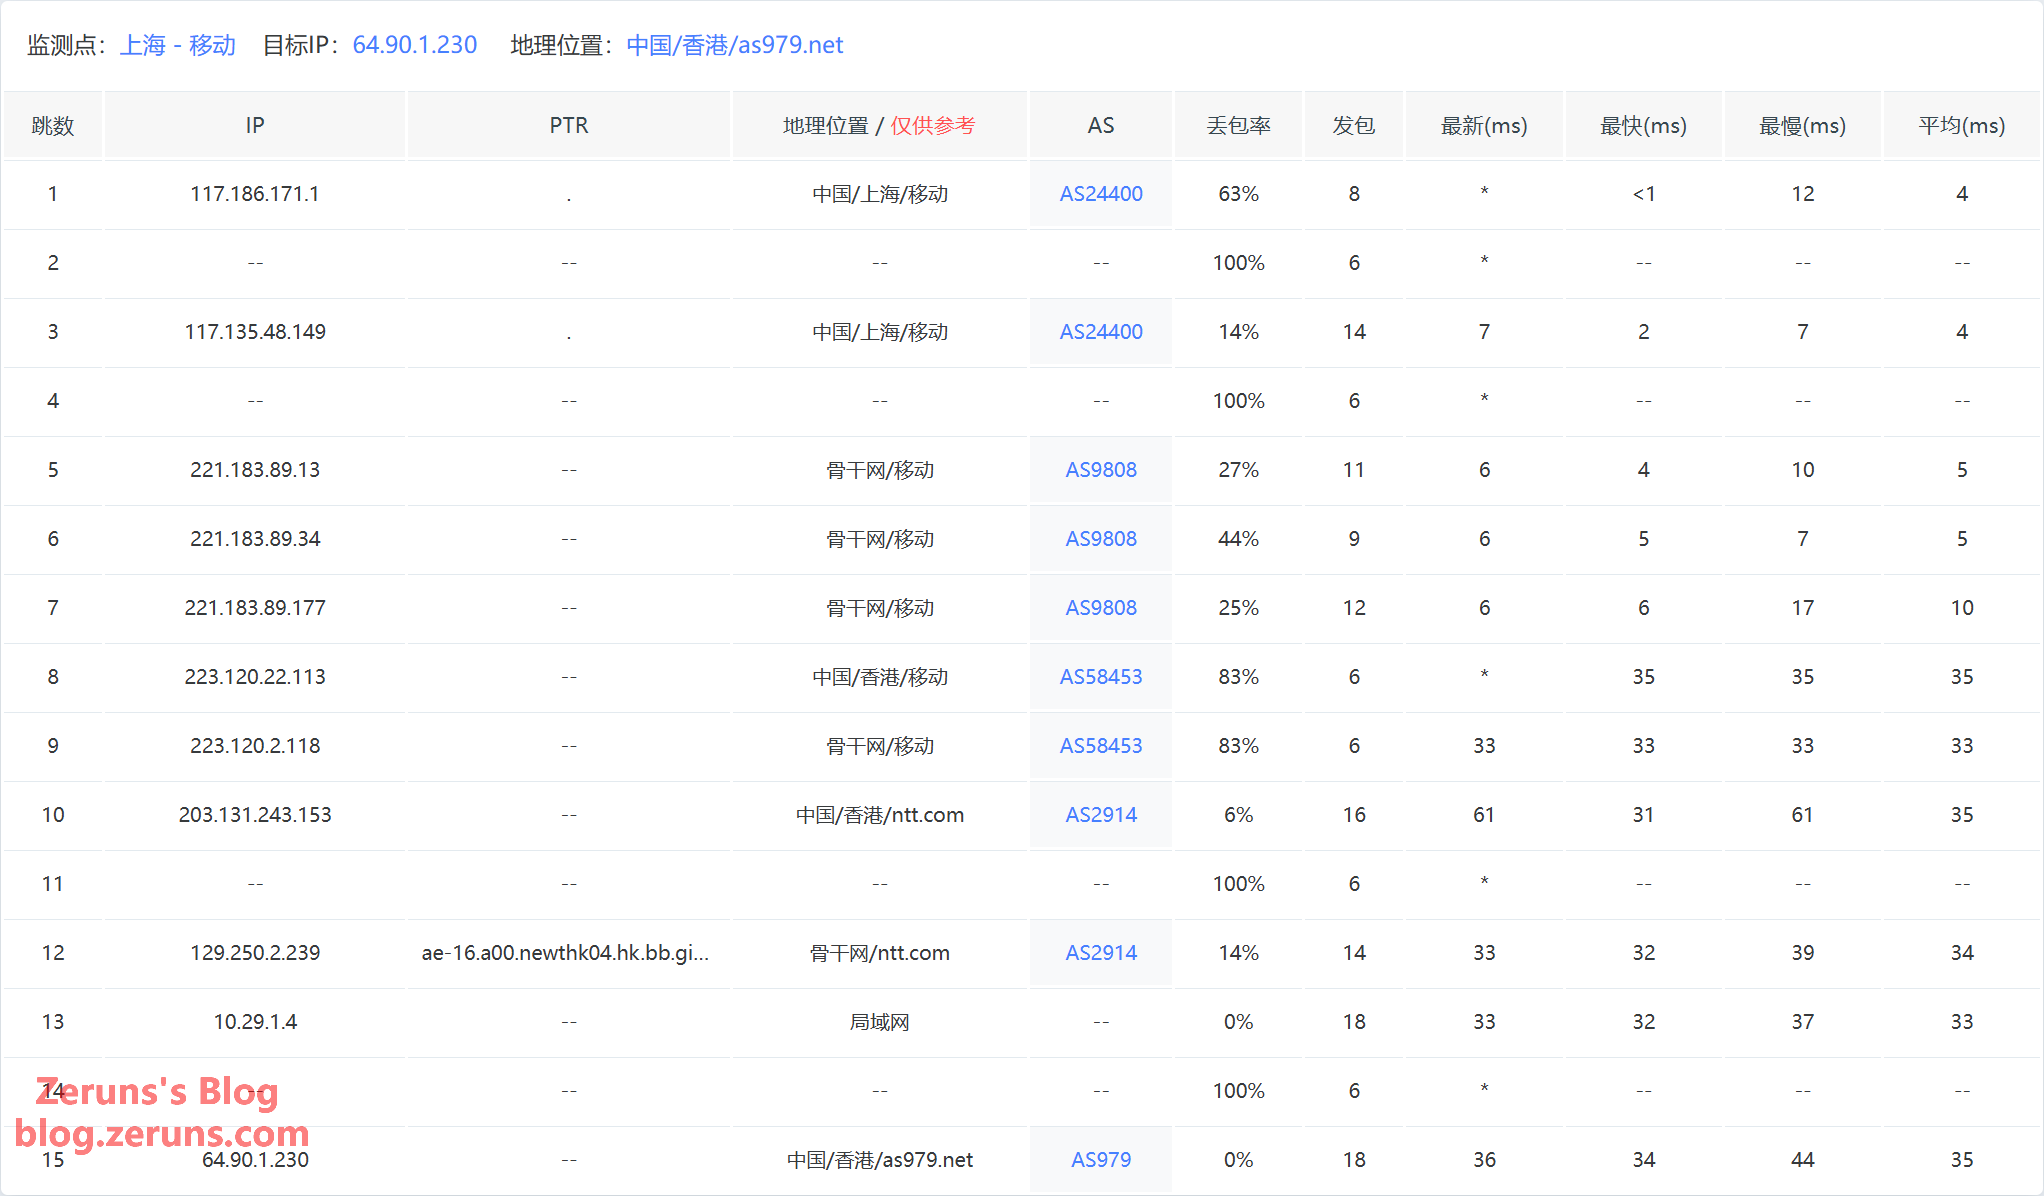
Task: Click the PTR column header
Action: 568,126
